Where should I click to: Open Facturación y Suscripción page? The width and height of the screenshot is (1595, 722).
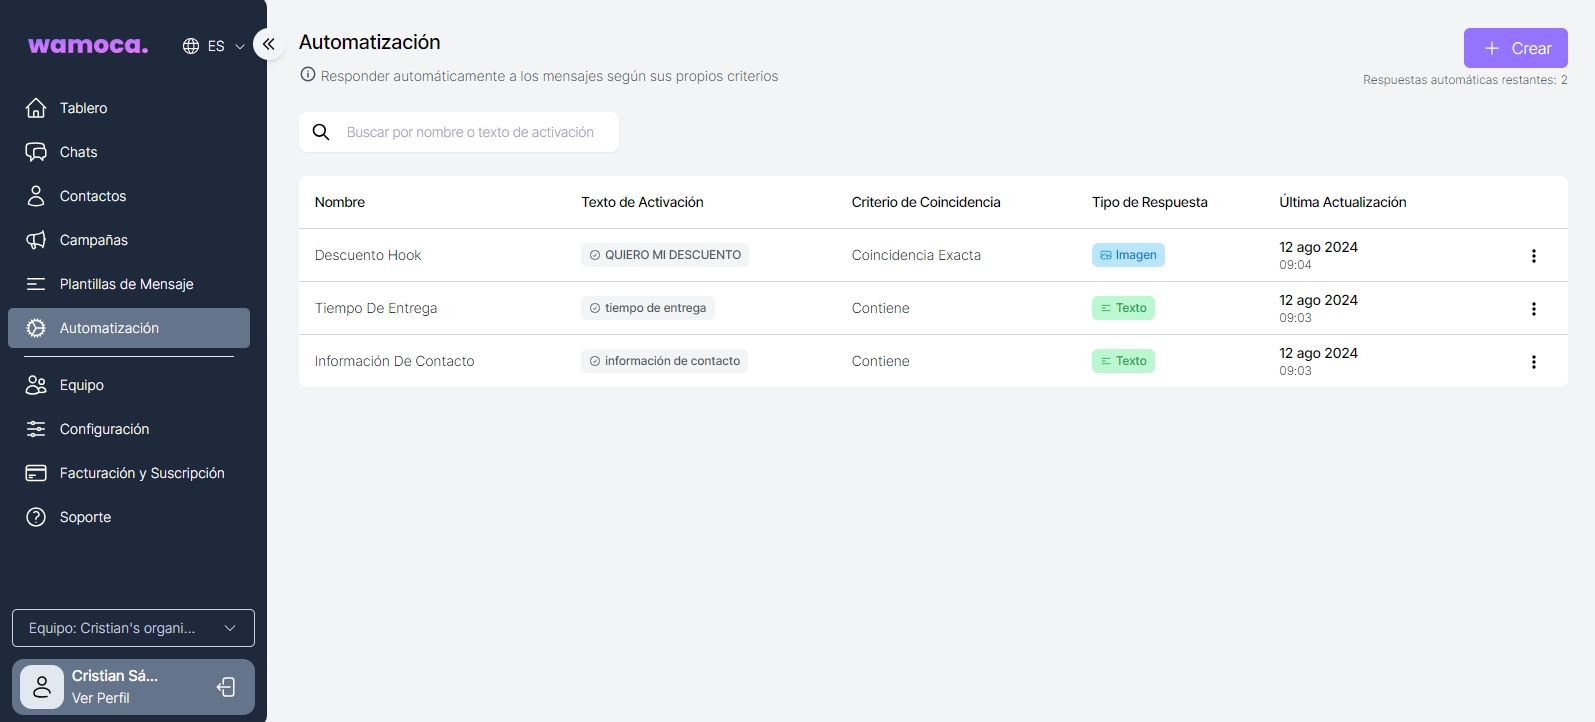click(141, 473)
